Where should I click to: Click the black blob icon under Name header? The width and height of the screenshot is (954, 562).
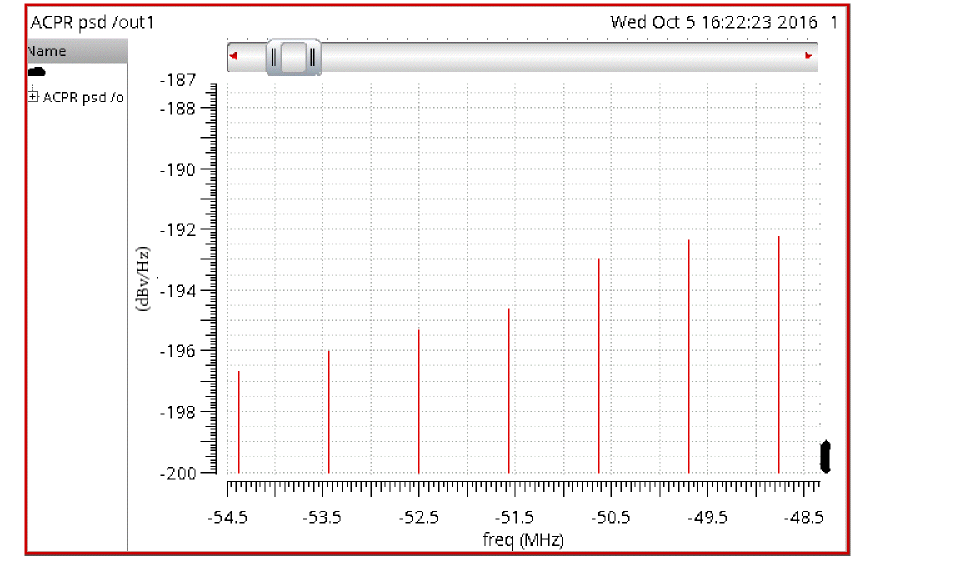tap(37, 72)
